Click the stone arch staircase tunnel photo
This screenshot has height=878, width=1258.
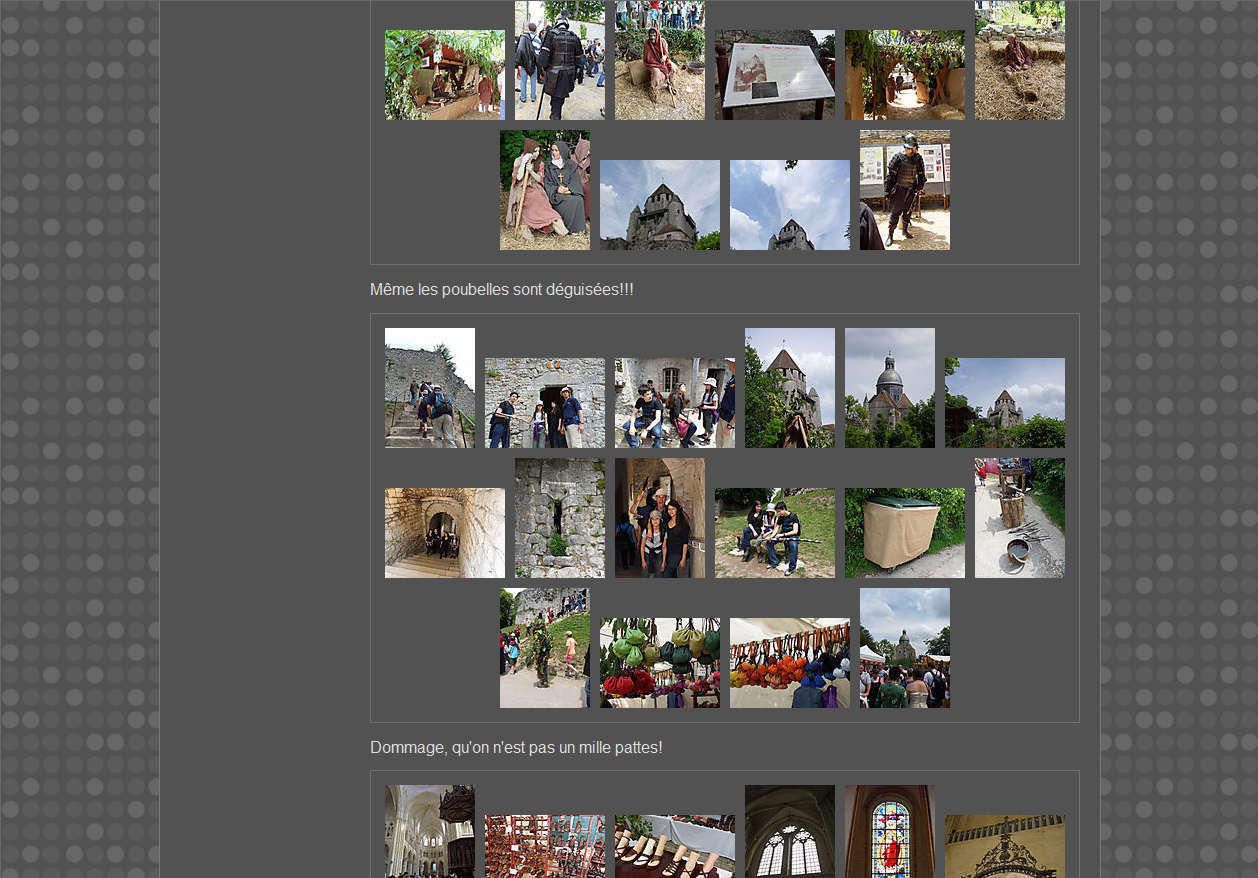[444, 533]
